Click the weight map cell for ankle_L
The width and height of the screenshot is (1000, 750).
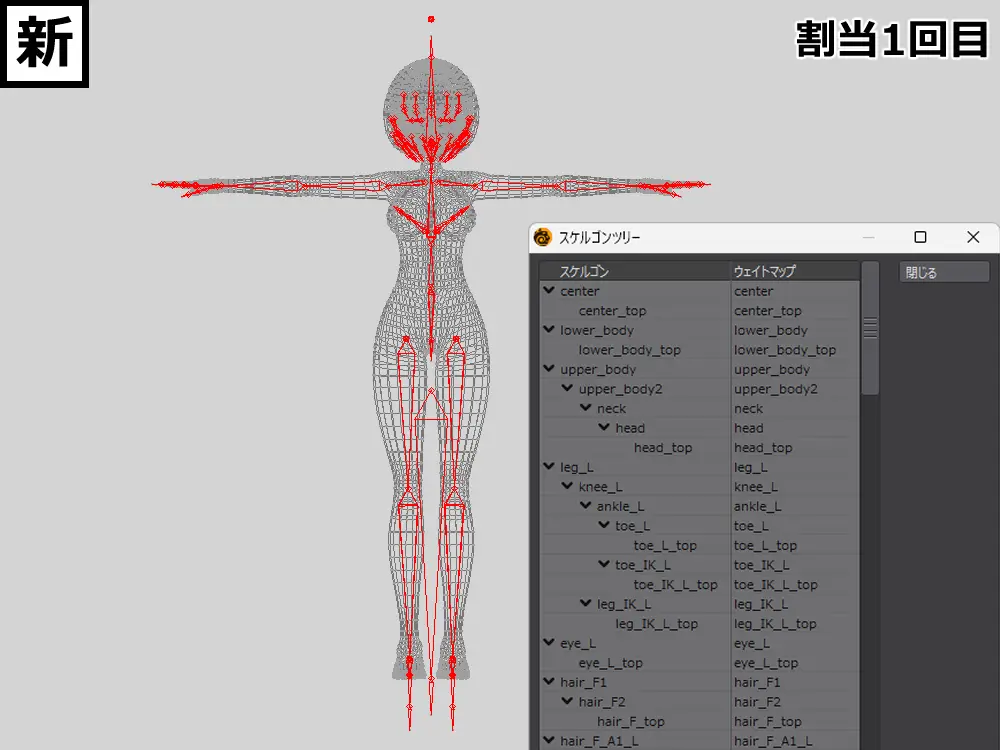point(758,506)
